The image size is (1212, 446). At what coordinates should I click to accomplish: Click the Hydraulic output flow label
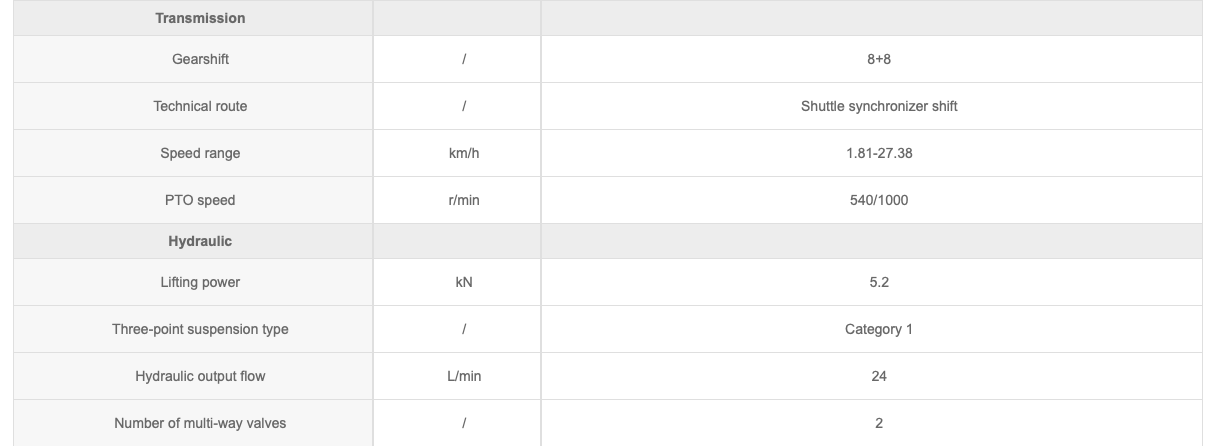(x=200, y=376)
